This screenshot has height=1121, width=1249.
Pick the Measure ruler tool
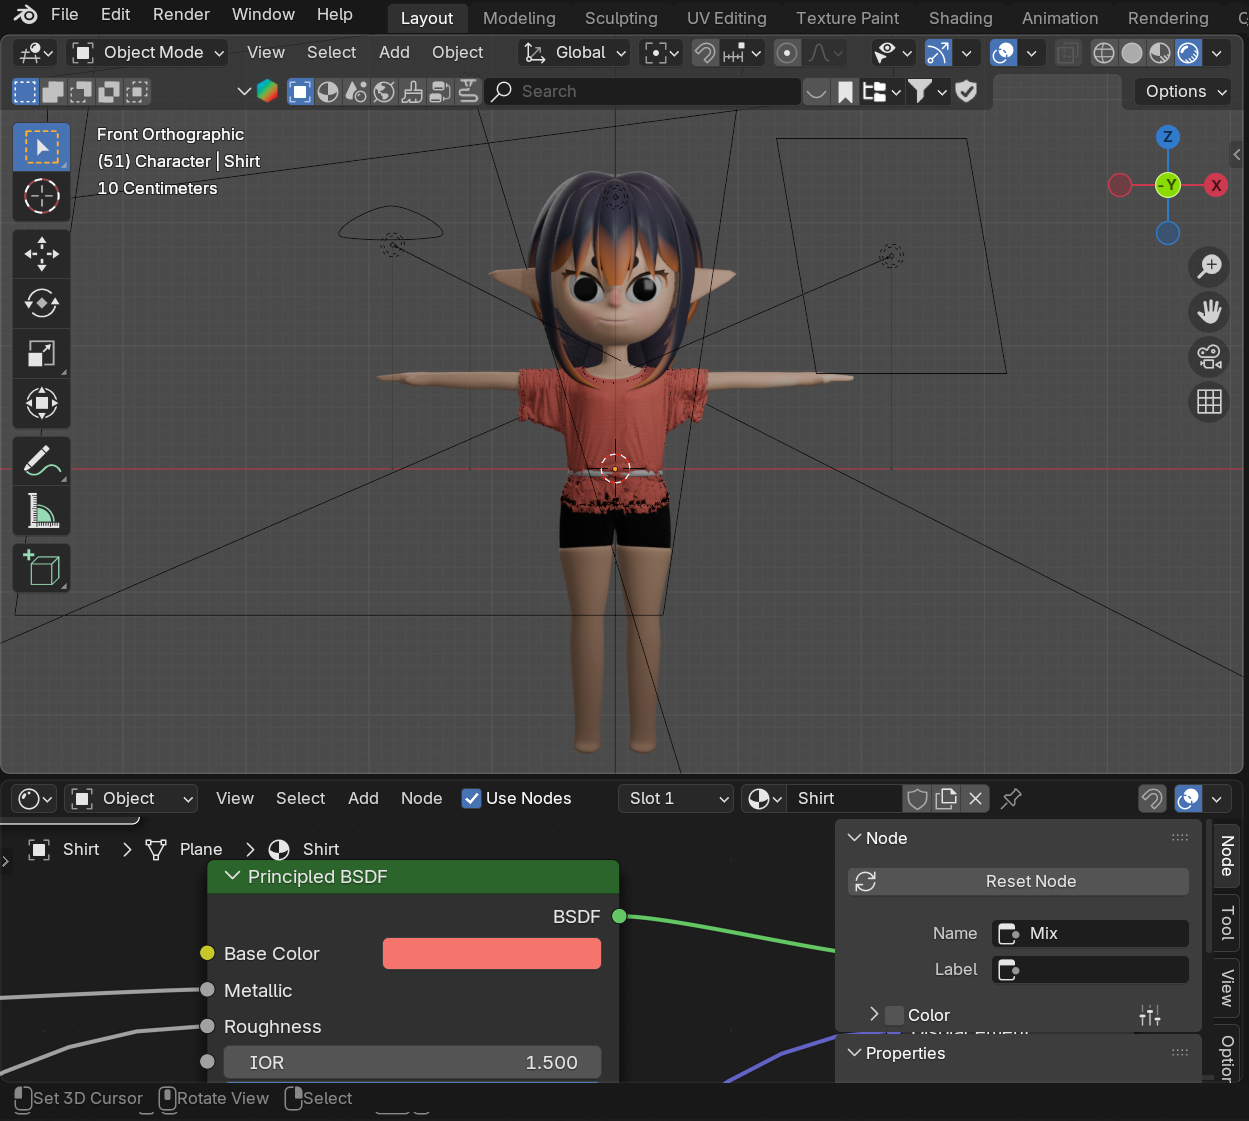41,511
